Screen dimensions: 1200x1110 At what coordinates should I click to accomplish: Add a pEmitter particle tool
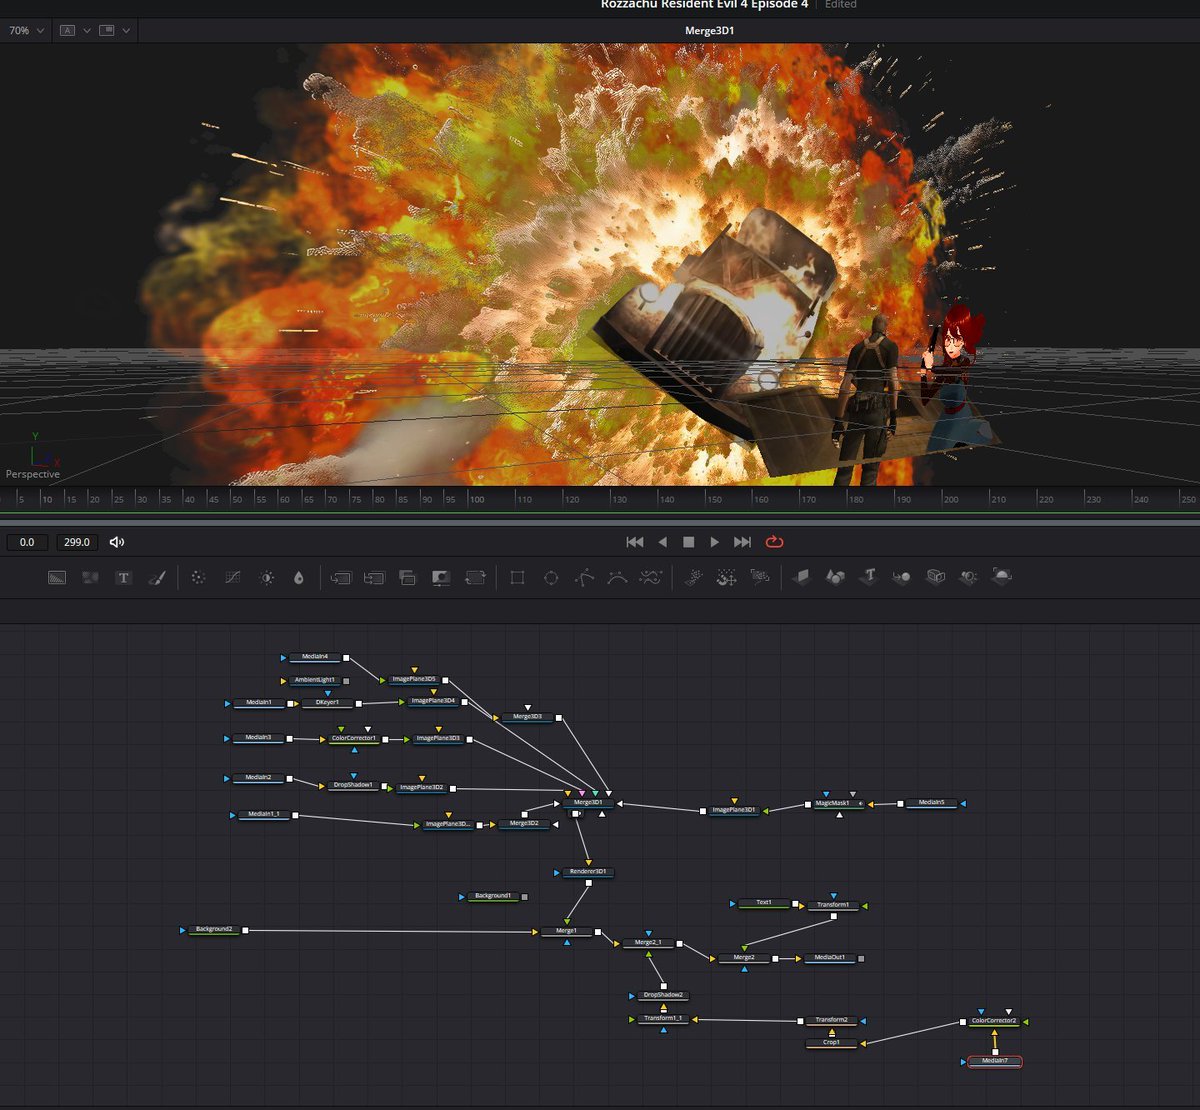693,578
